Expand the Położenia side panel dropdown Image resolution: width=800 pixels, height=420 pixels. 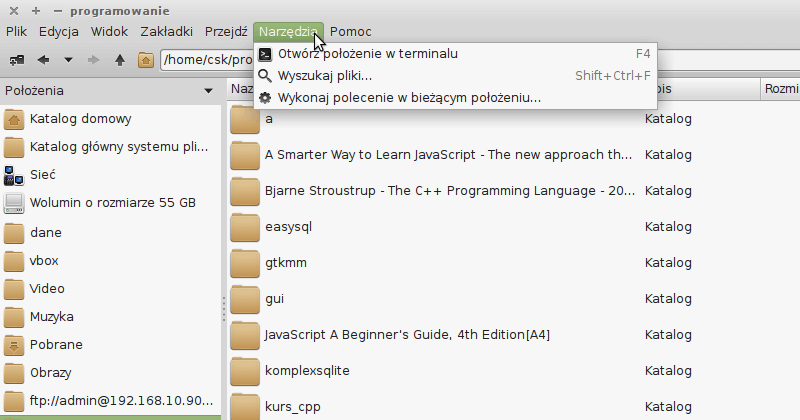pos(208,91)
